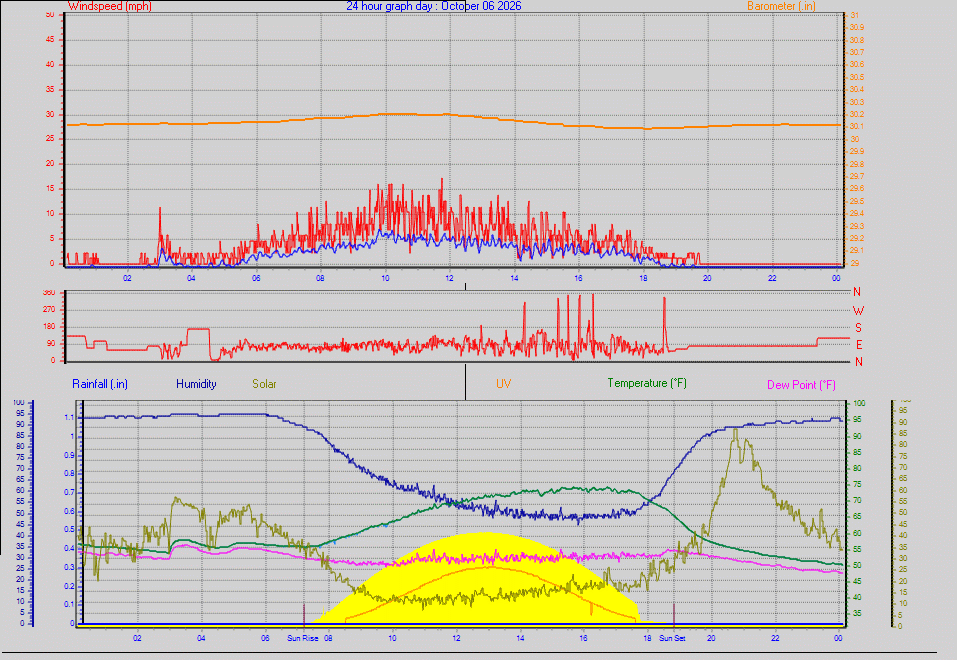Click the 'Sun Set' time axis label

(672, 638)
